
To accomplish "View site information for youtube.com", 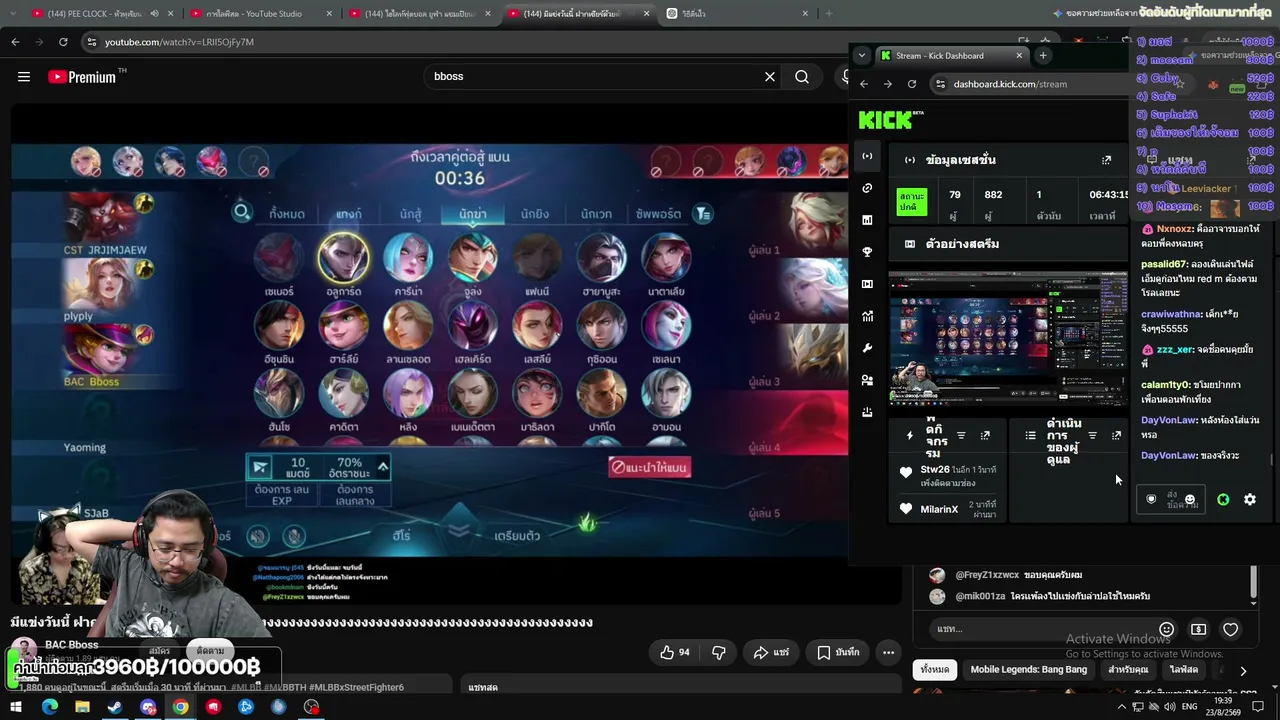I will pyautogui.click(x=92, y=42).
